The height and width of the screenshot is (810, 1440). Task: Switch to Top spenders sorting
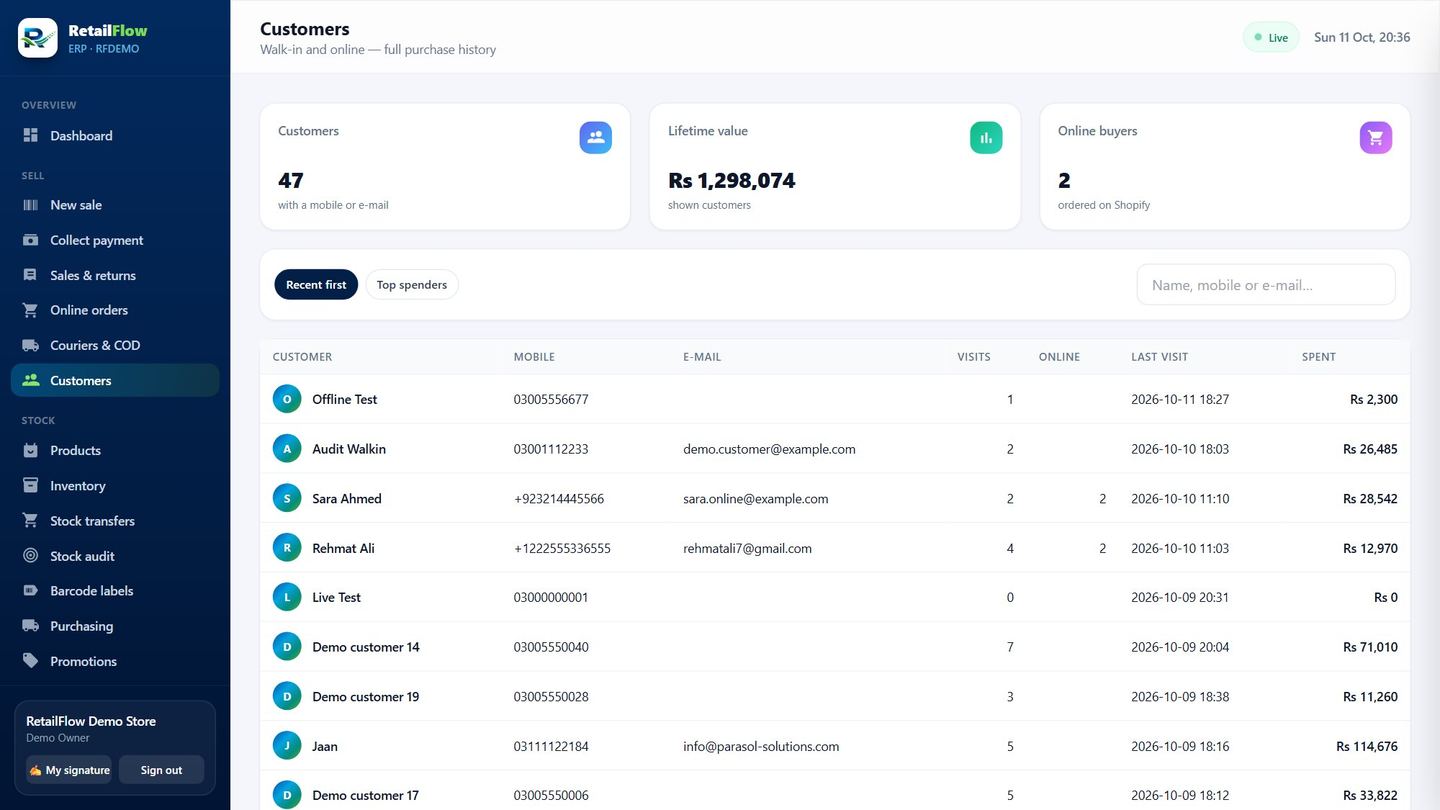412,285
